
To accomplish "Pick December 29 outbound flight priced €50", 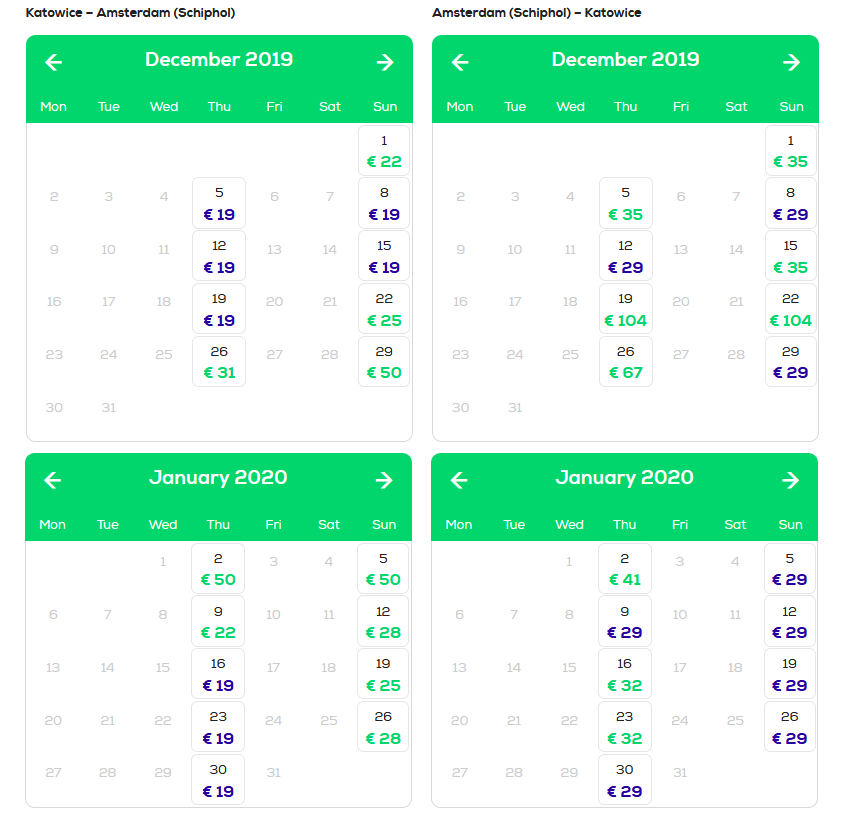I will (384, 362).
